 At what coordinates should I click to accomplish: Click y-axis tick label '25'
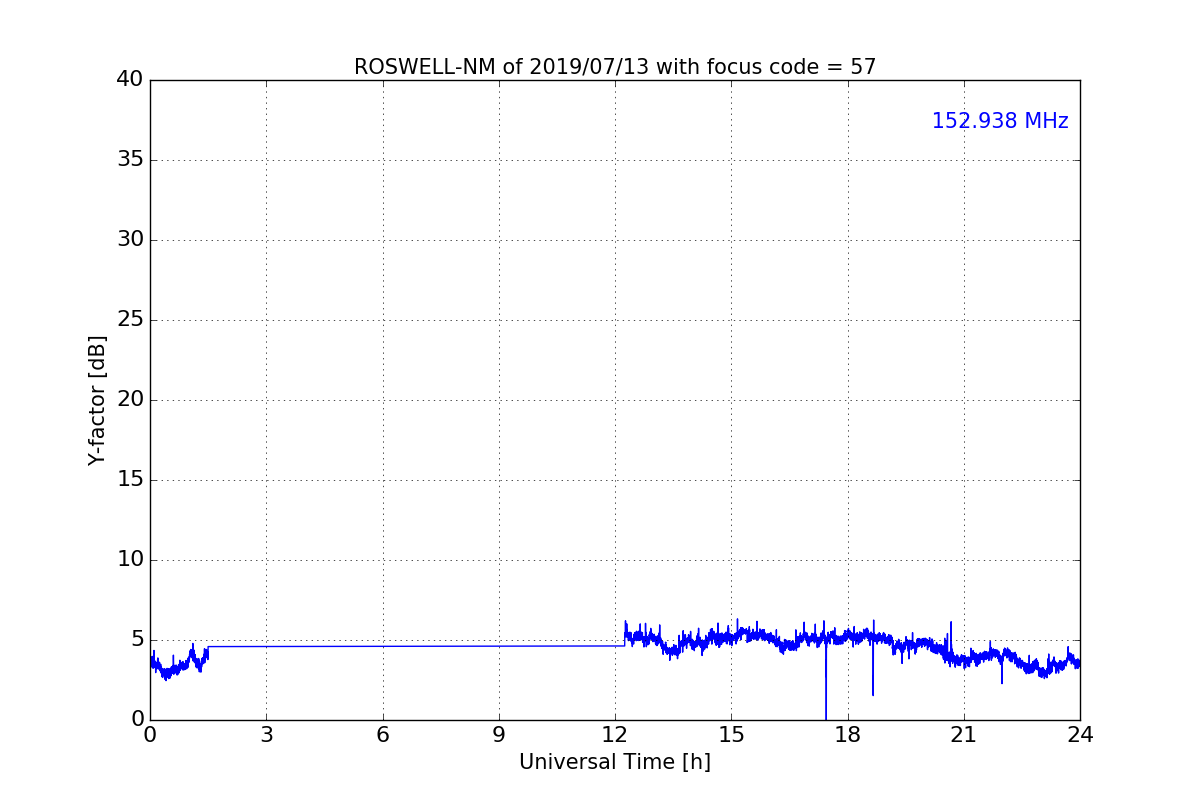[x=130, y=320]
